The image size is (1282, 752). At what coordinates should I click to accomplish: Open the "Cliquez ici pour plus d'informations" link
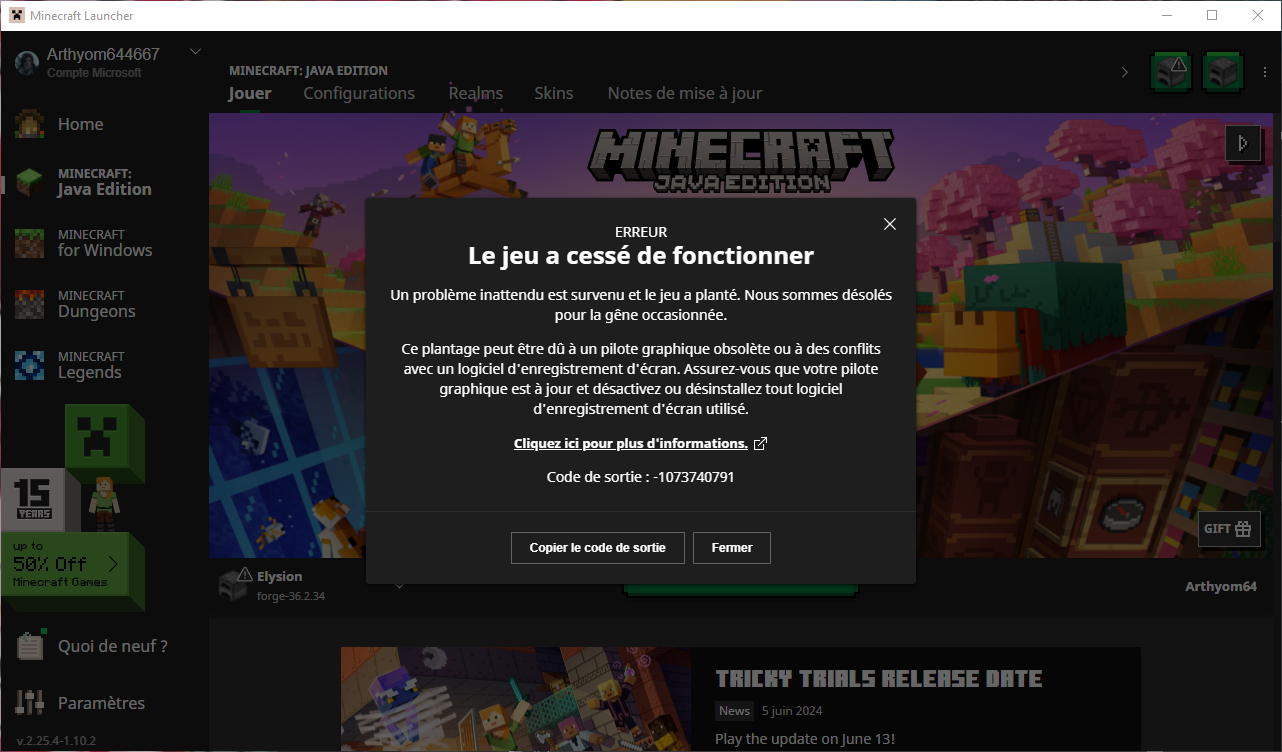tap(631, 443)
